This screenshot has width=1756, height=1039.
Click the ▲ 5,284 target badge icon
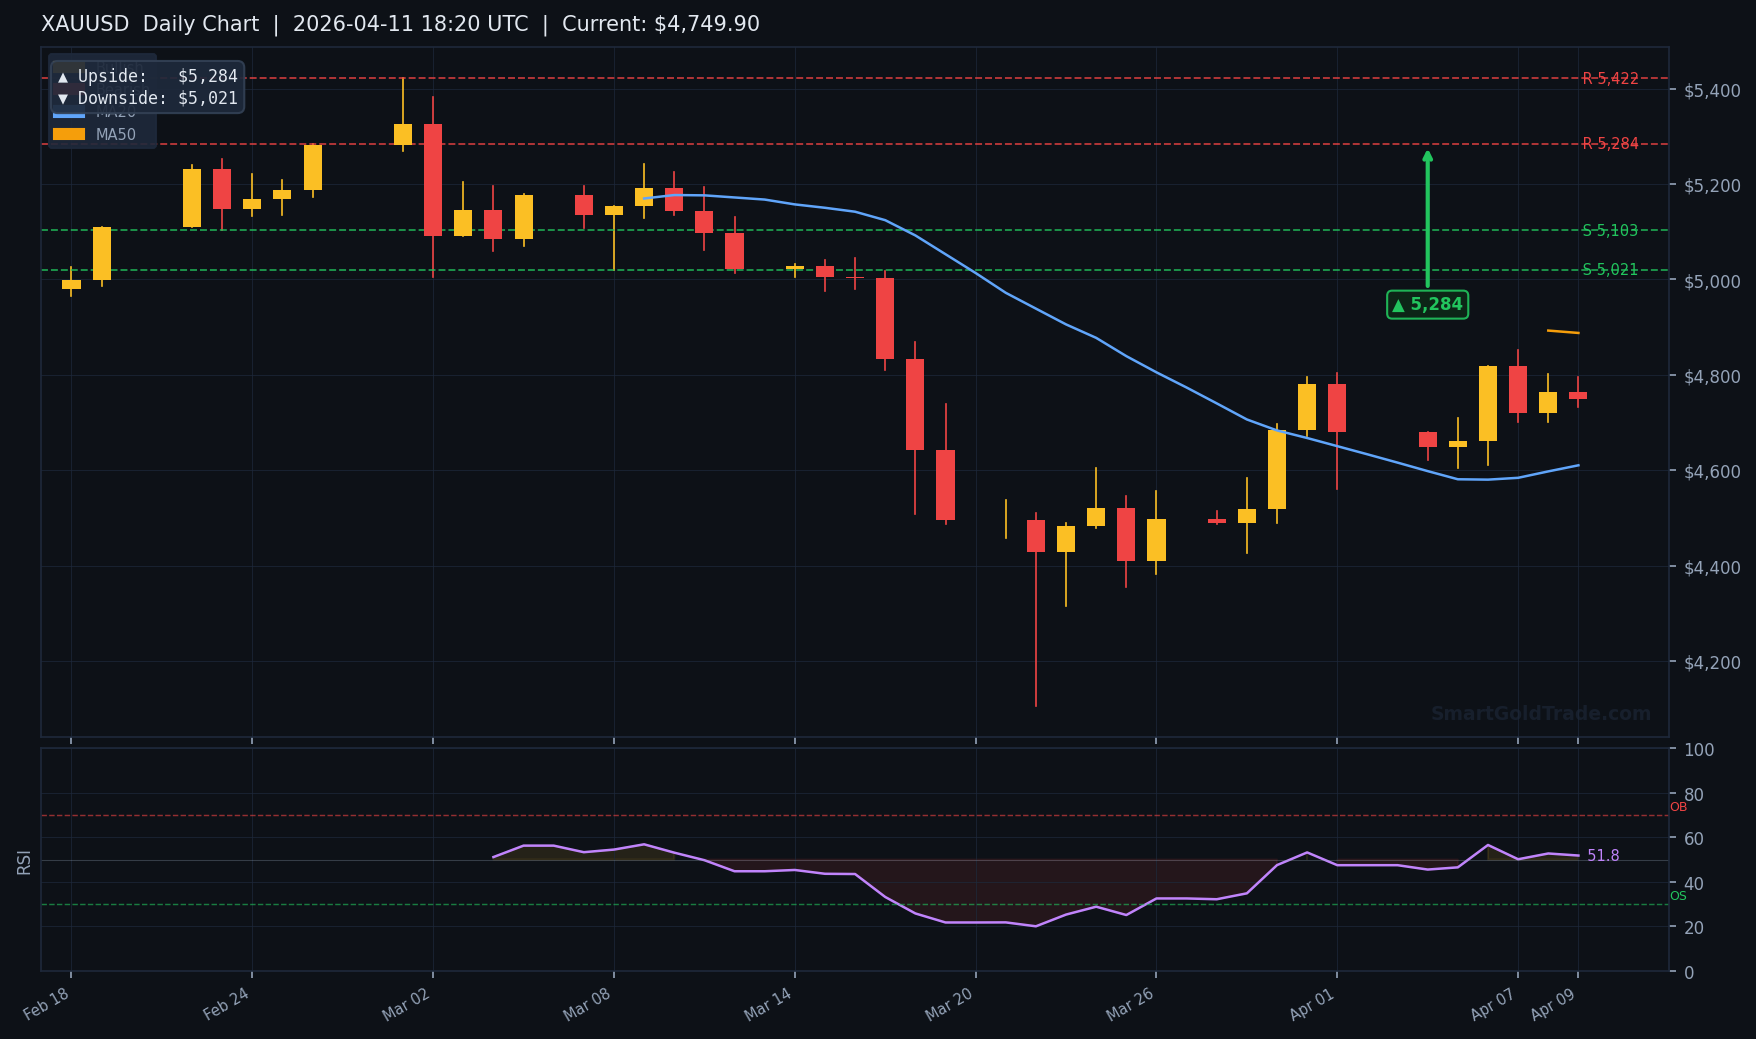[1398, 304]
